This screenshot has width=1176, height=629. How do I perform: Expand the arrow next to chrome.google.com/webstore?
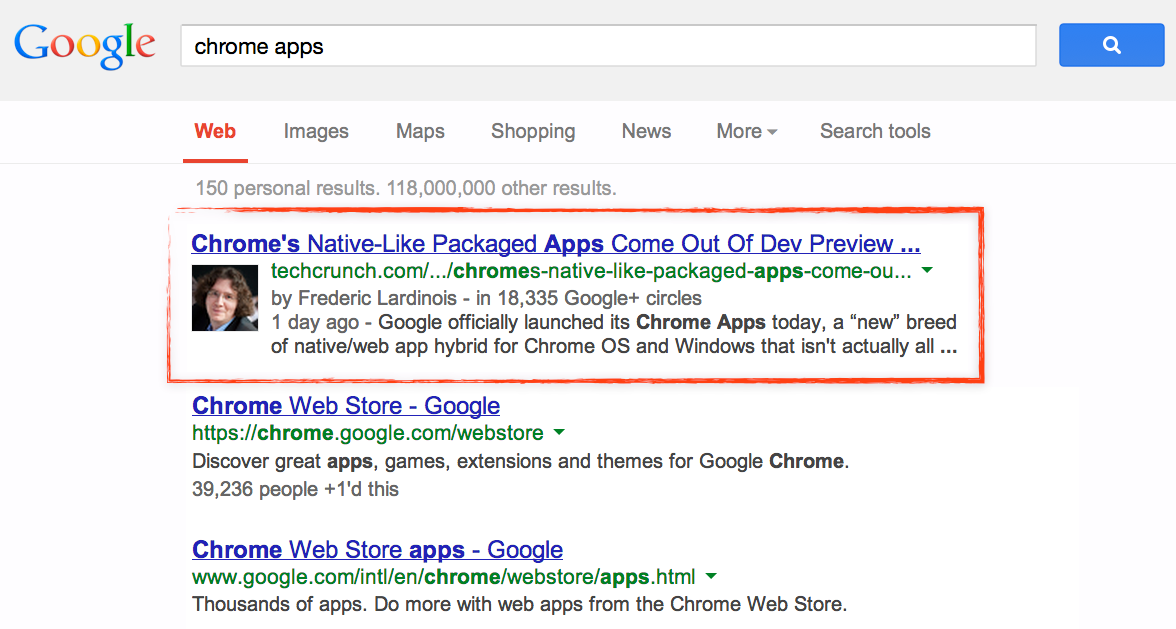[559, 433]
